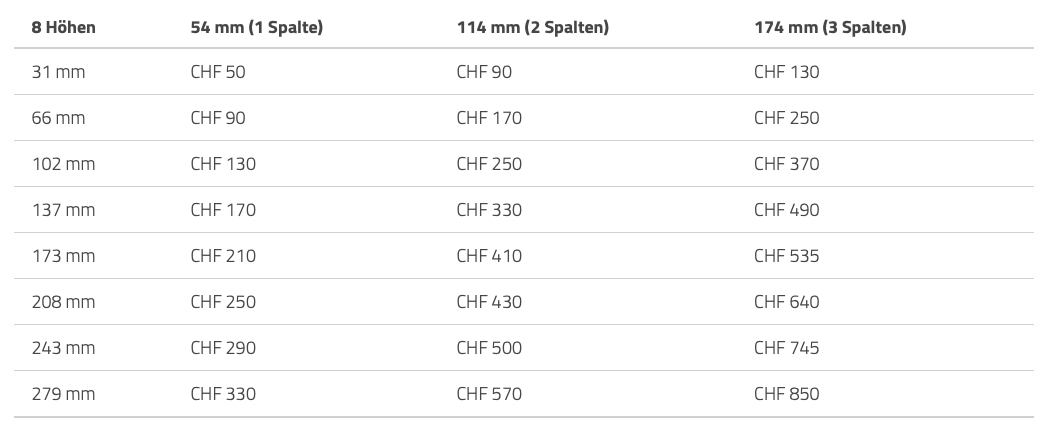Select the CHF 50 price cell

click(218, 72)
